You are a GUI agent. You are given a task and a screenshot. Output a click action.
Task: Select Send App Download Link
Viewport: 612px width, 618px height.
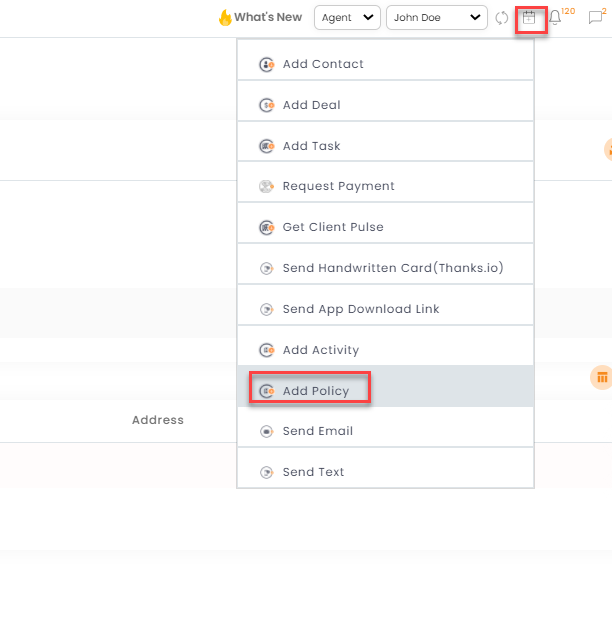click(385, 309)
